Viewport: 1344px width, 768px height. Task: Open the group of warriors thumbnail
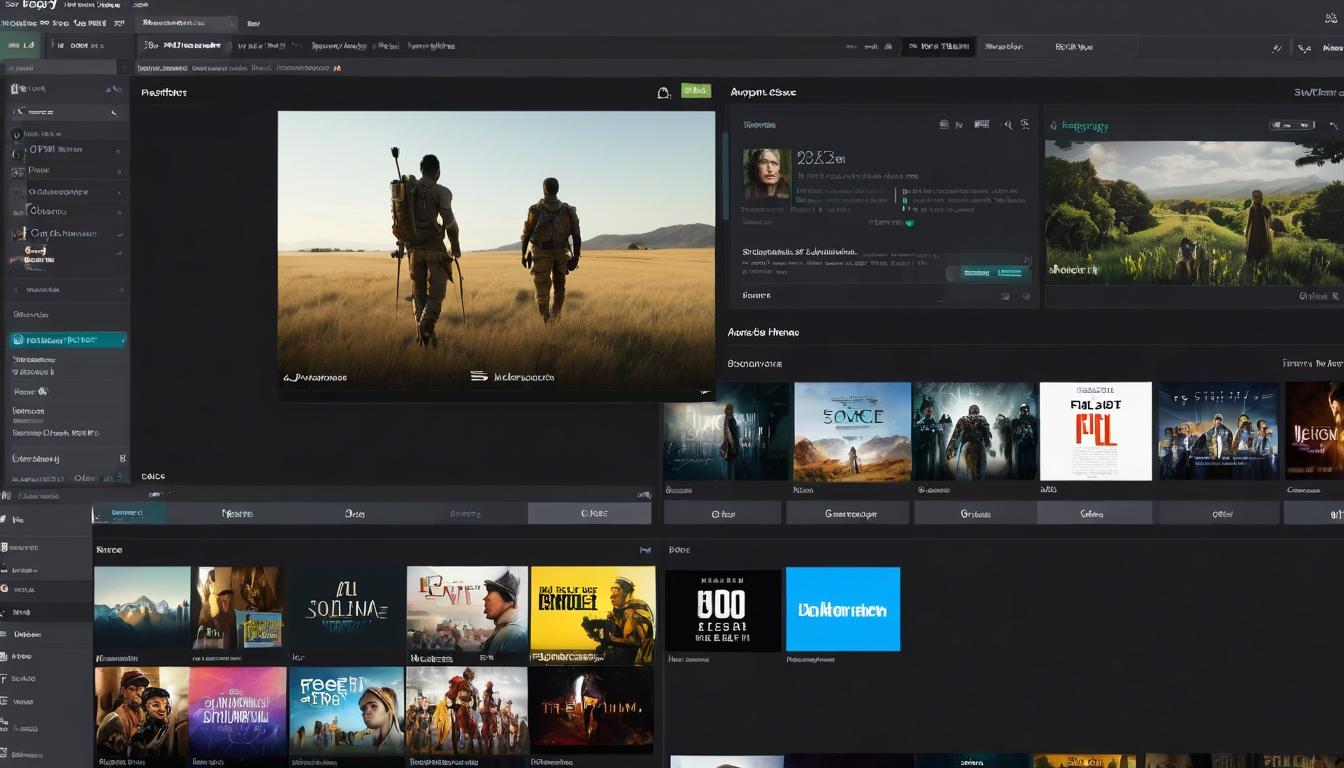tap(467, 711)
